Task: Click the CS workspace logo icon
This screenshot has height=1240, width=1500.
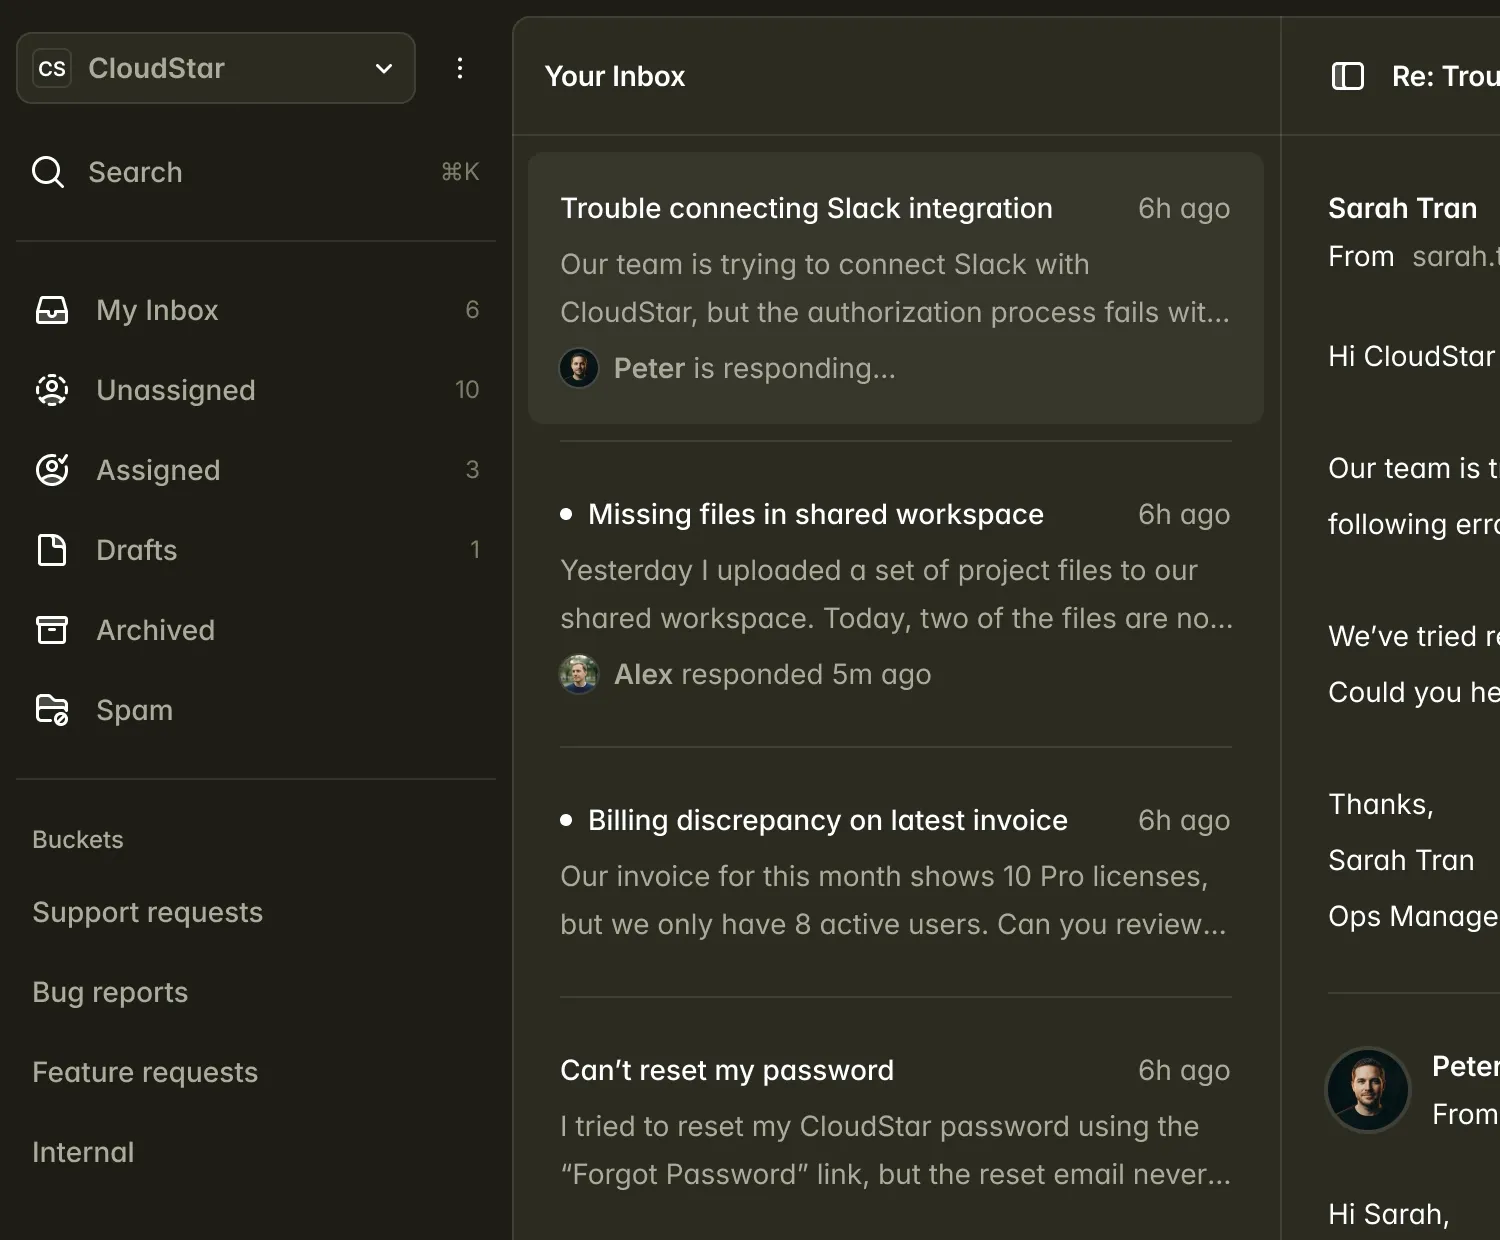Action: tap(52, 68)
